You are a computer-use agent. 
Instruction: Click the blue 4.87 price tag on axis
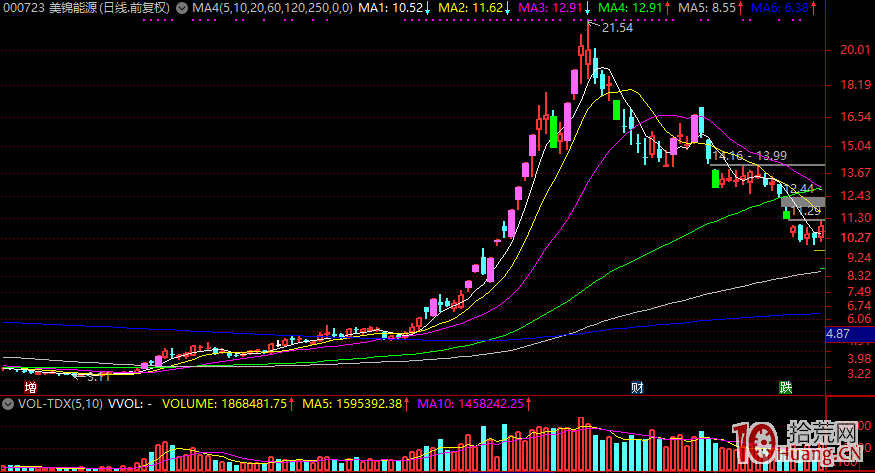[x=849, y=334]
